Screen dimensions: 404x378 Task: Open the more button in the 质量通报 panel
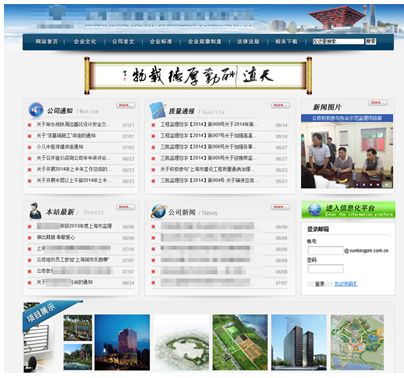click(x=280, y=105)
